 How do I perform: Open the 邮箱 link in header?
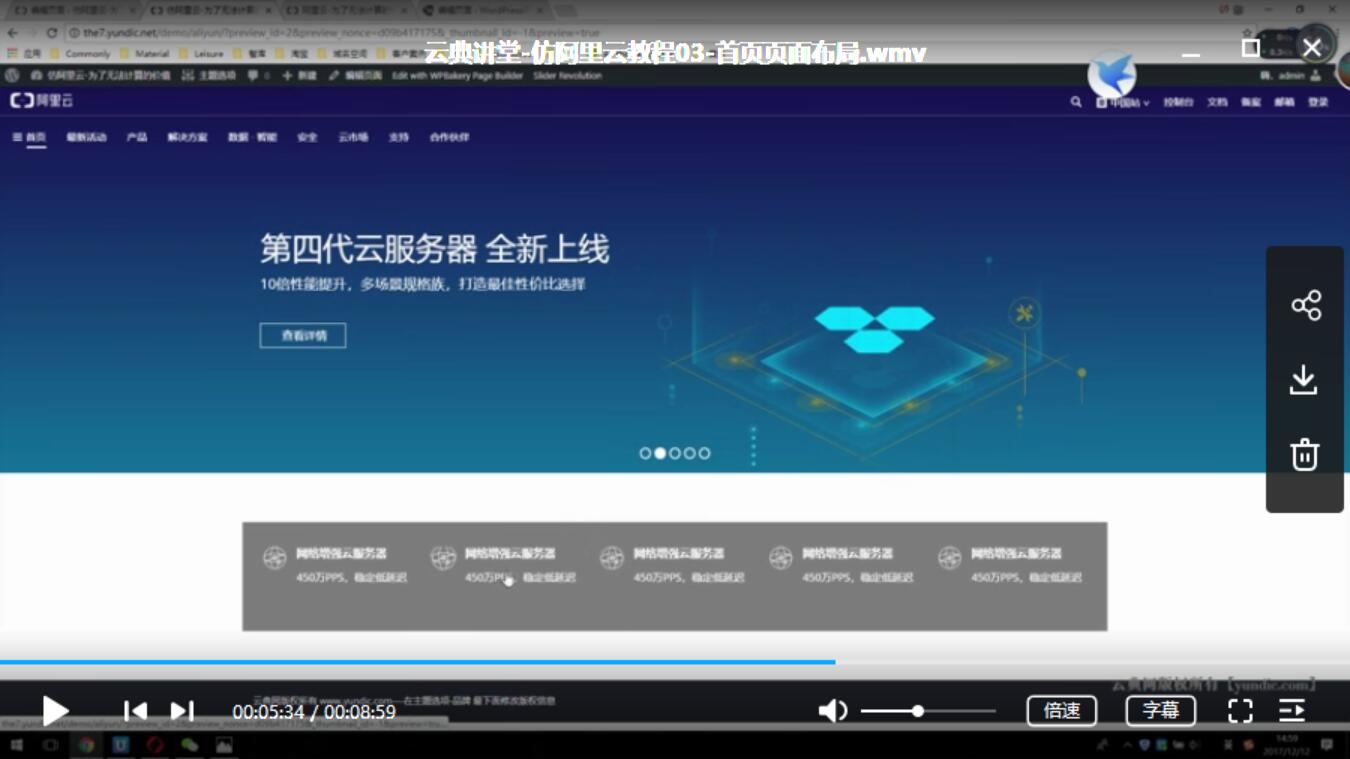tap(1285, 102)
